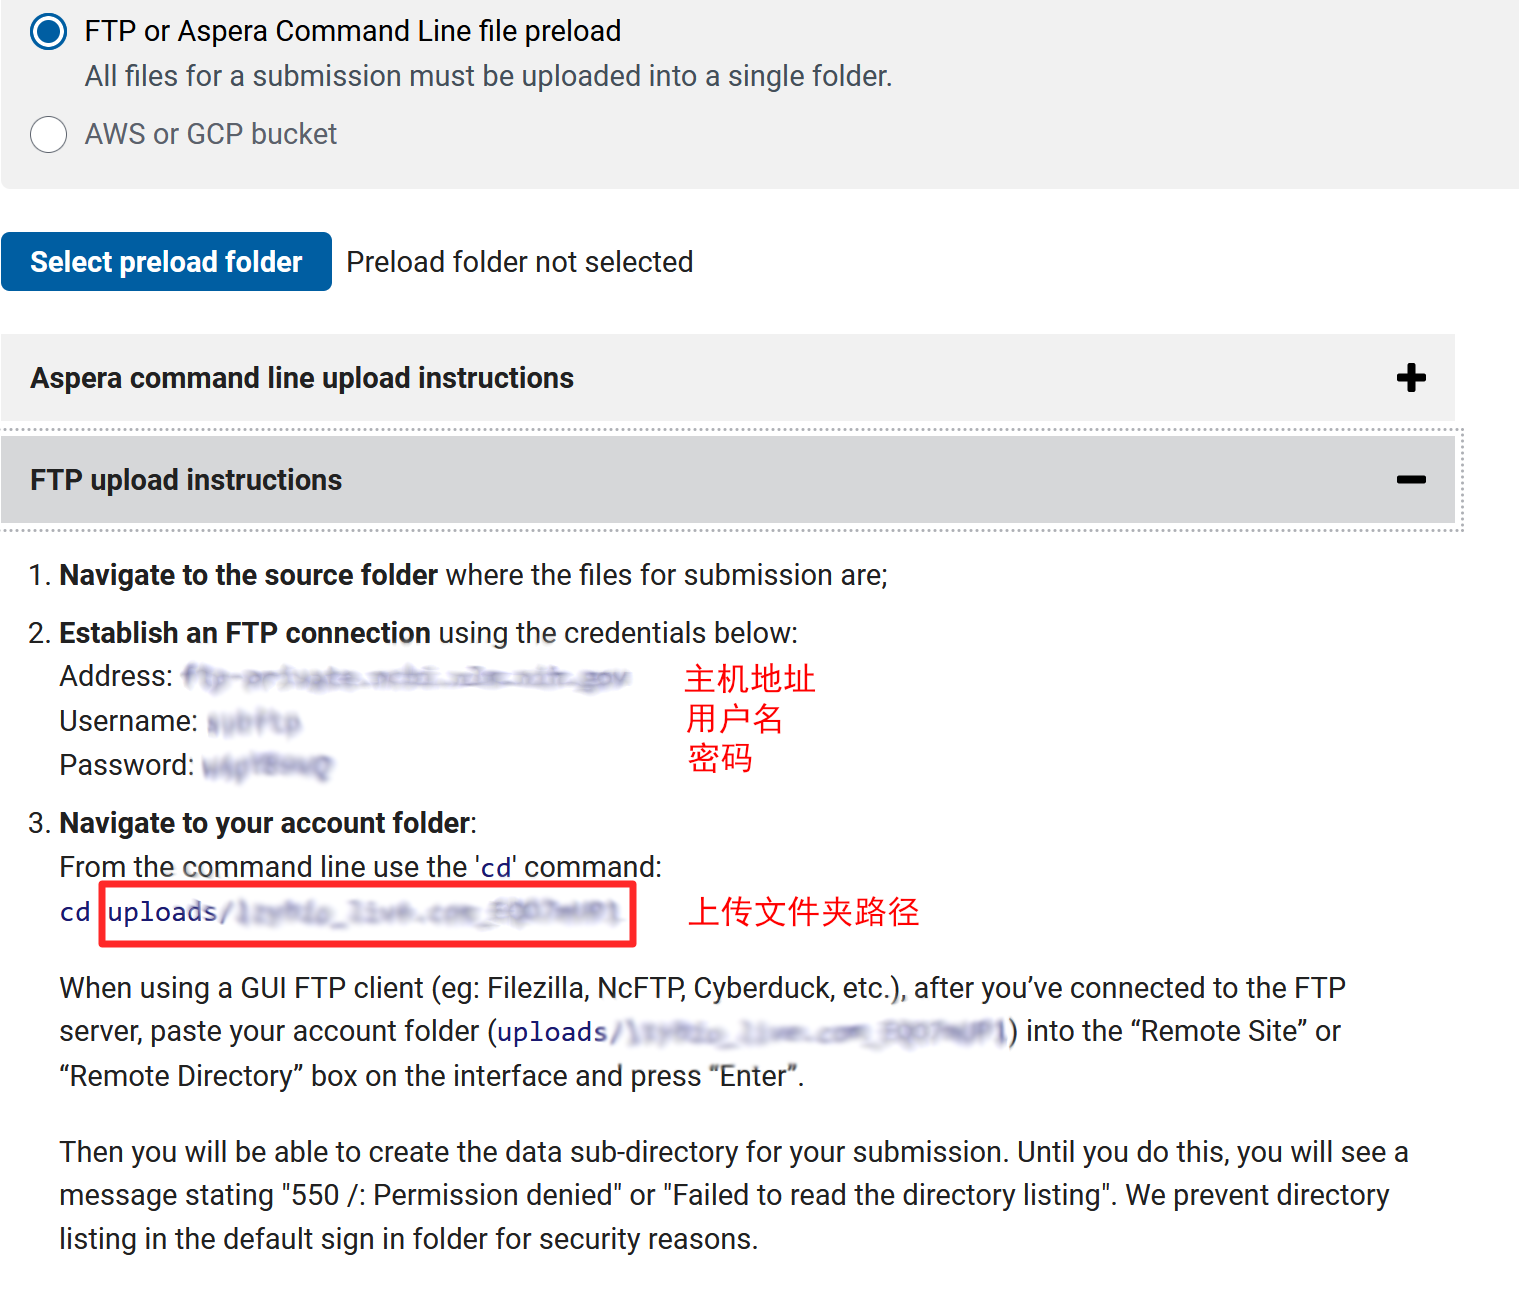
Task: Click the minus icon on FTP instructions
Action: click(1410, 480)
